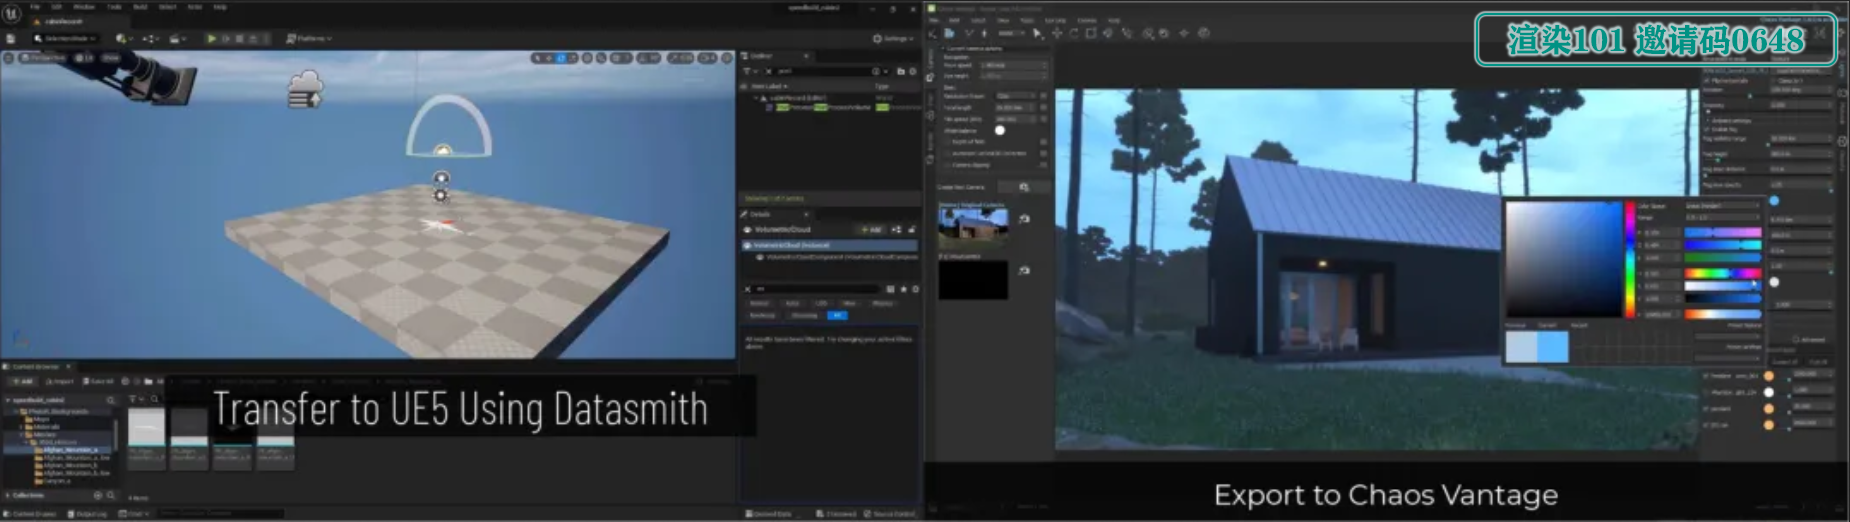Open the File menu in Unreal Editor
The image size is (1850, 522).
coord(35,7)
